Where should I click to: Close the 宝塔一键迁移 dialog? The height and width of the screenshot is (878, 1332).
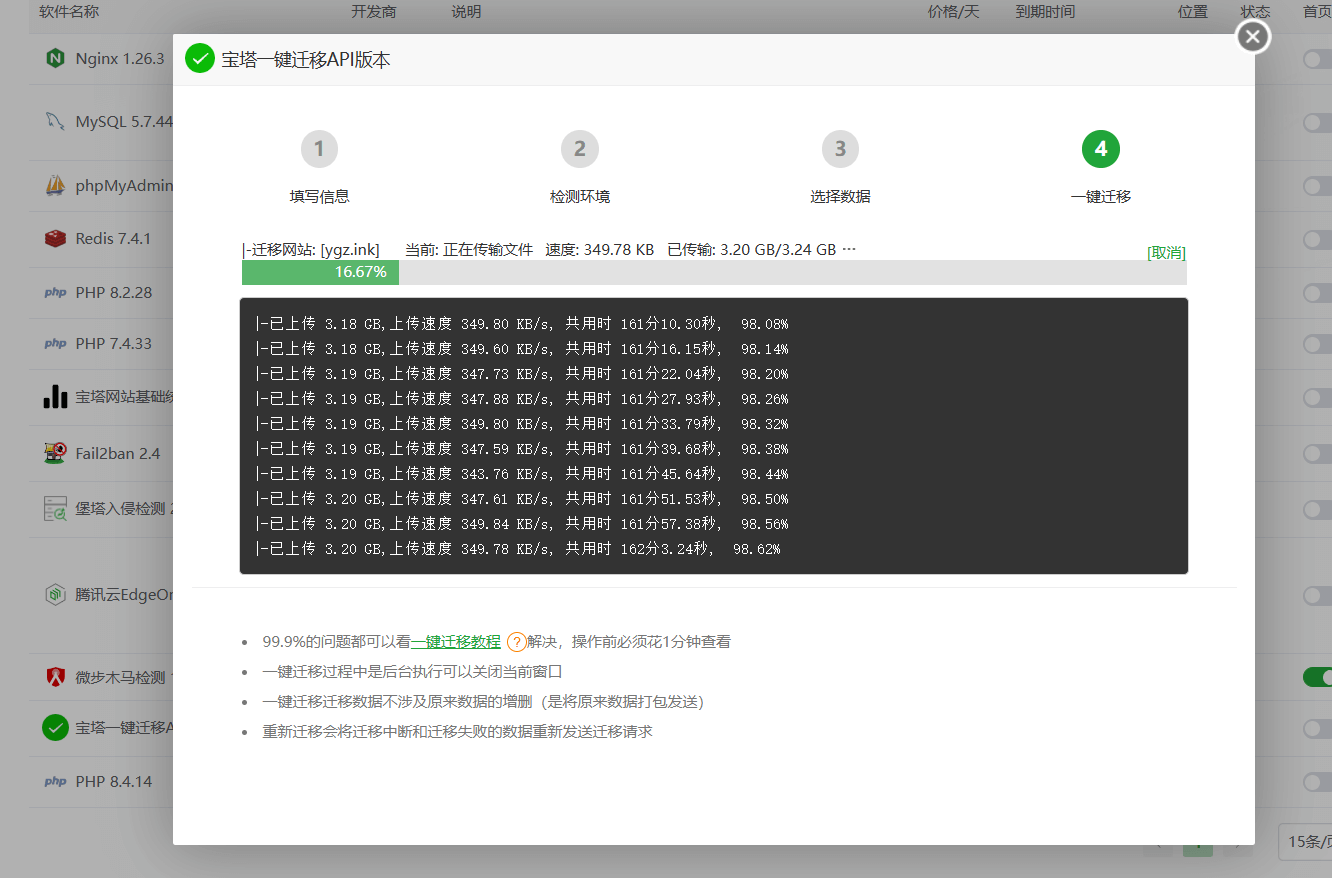1253,37
